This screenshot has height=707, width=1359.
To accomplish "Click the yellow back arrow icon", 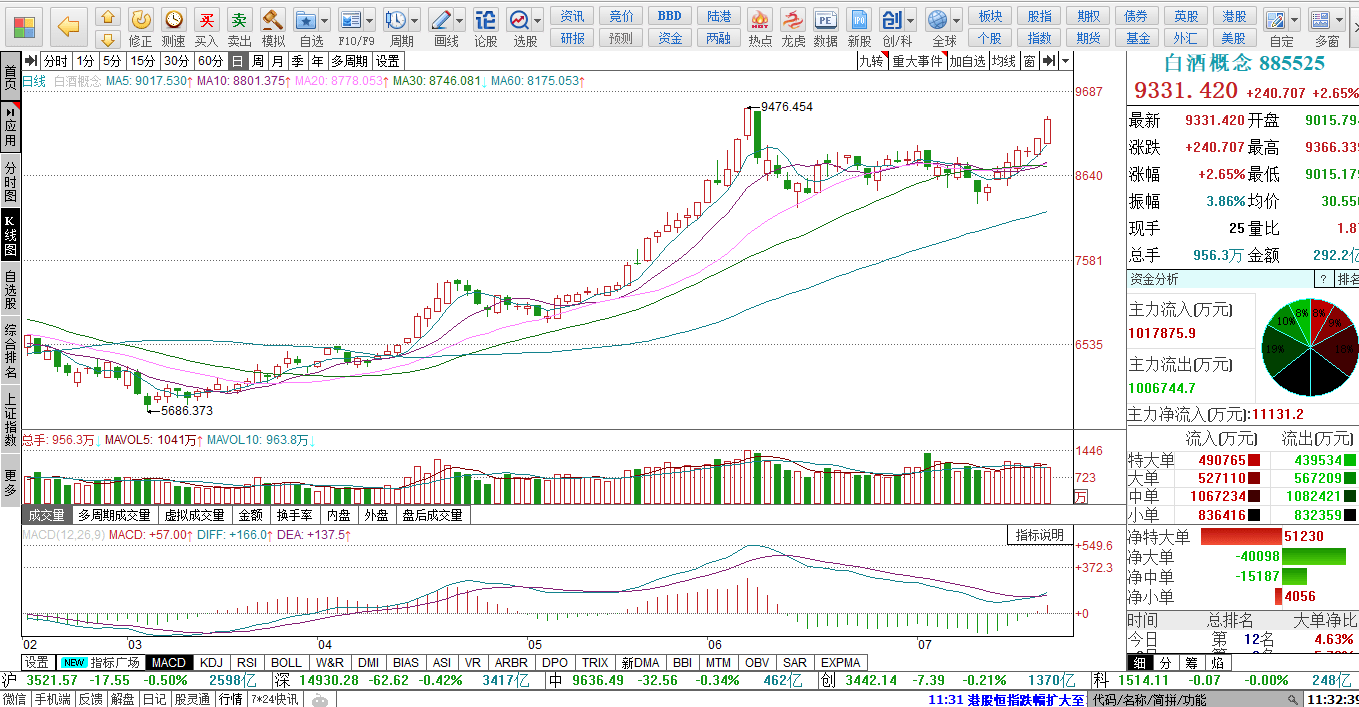I will click(68, 26).
